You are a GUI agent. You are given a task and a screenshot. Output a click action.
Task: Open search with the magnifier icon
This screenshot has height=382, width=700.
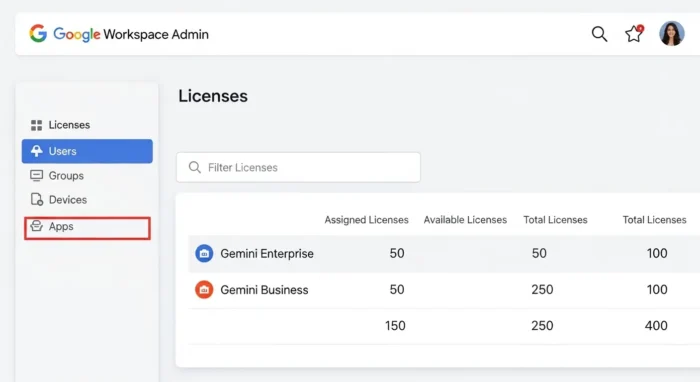599,34
